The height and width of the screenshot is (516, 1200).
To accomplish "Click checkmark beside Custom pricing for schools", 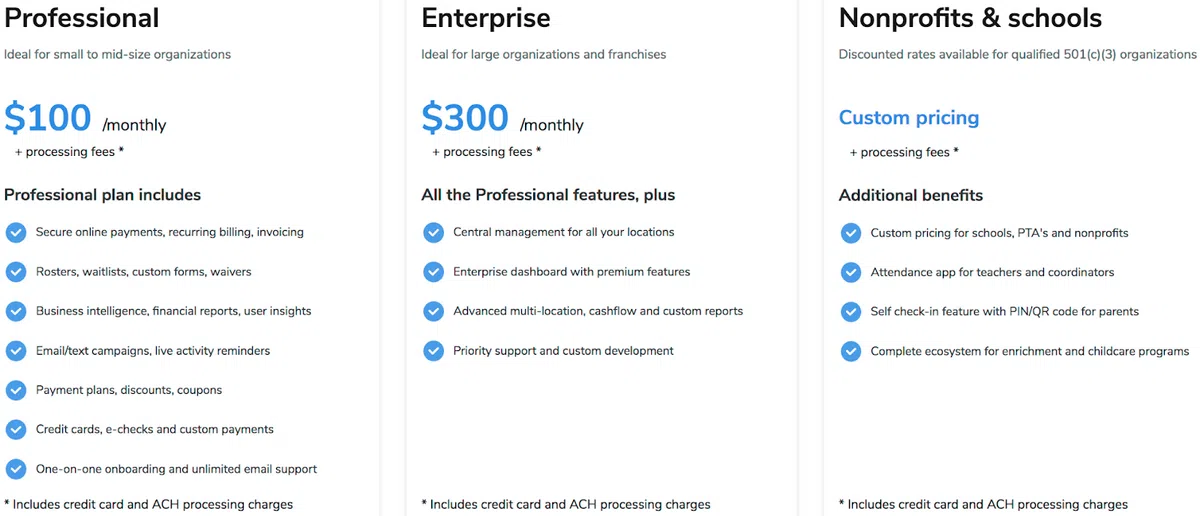I will (851, 233).
